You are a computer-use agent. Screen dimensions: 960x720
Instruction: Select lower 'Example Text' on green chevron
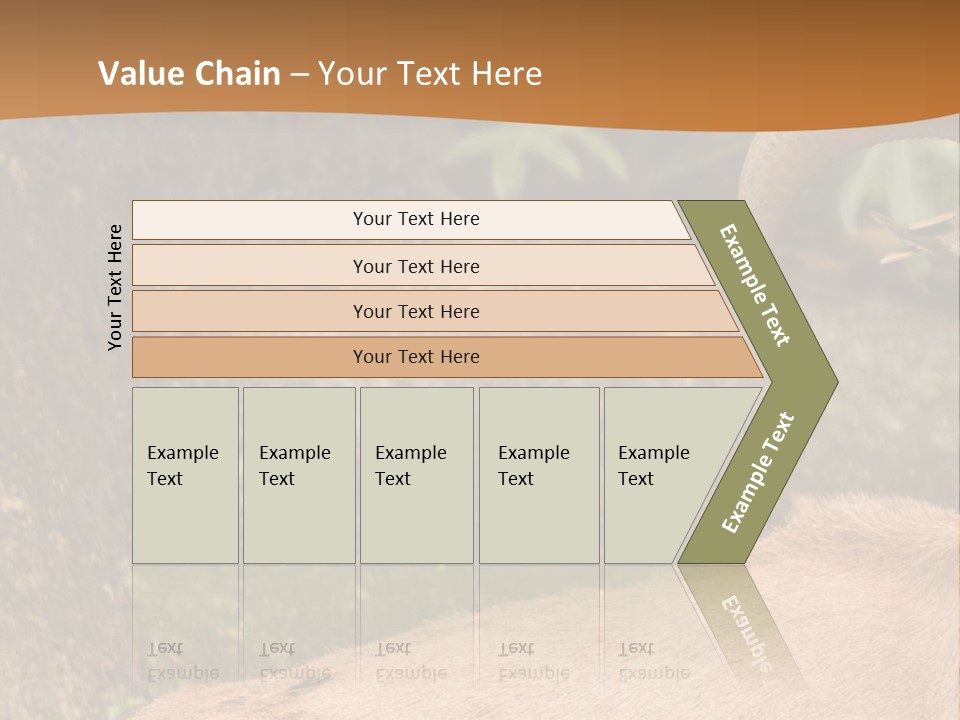point(757,472)
